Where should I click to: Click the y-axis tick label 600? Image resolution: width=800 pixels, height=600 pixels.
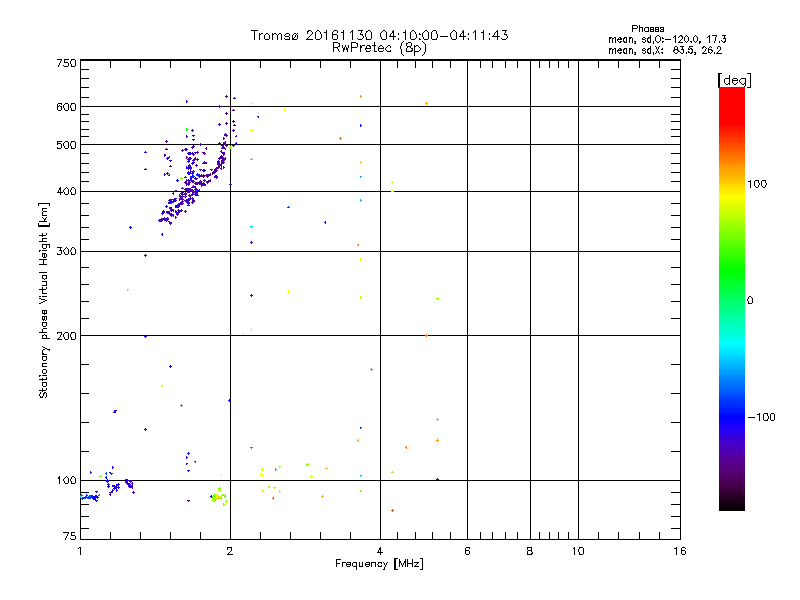coord(66,107)
